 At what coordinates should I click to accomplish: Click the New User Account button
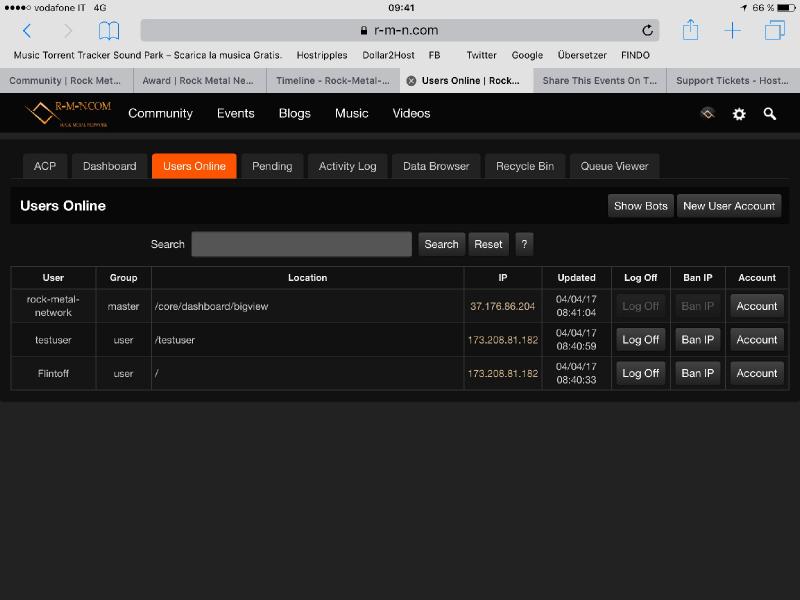click(729, 206)
